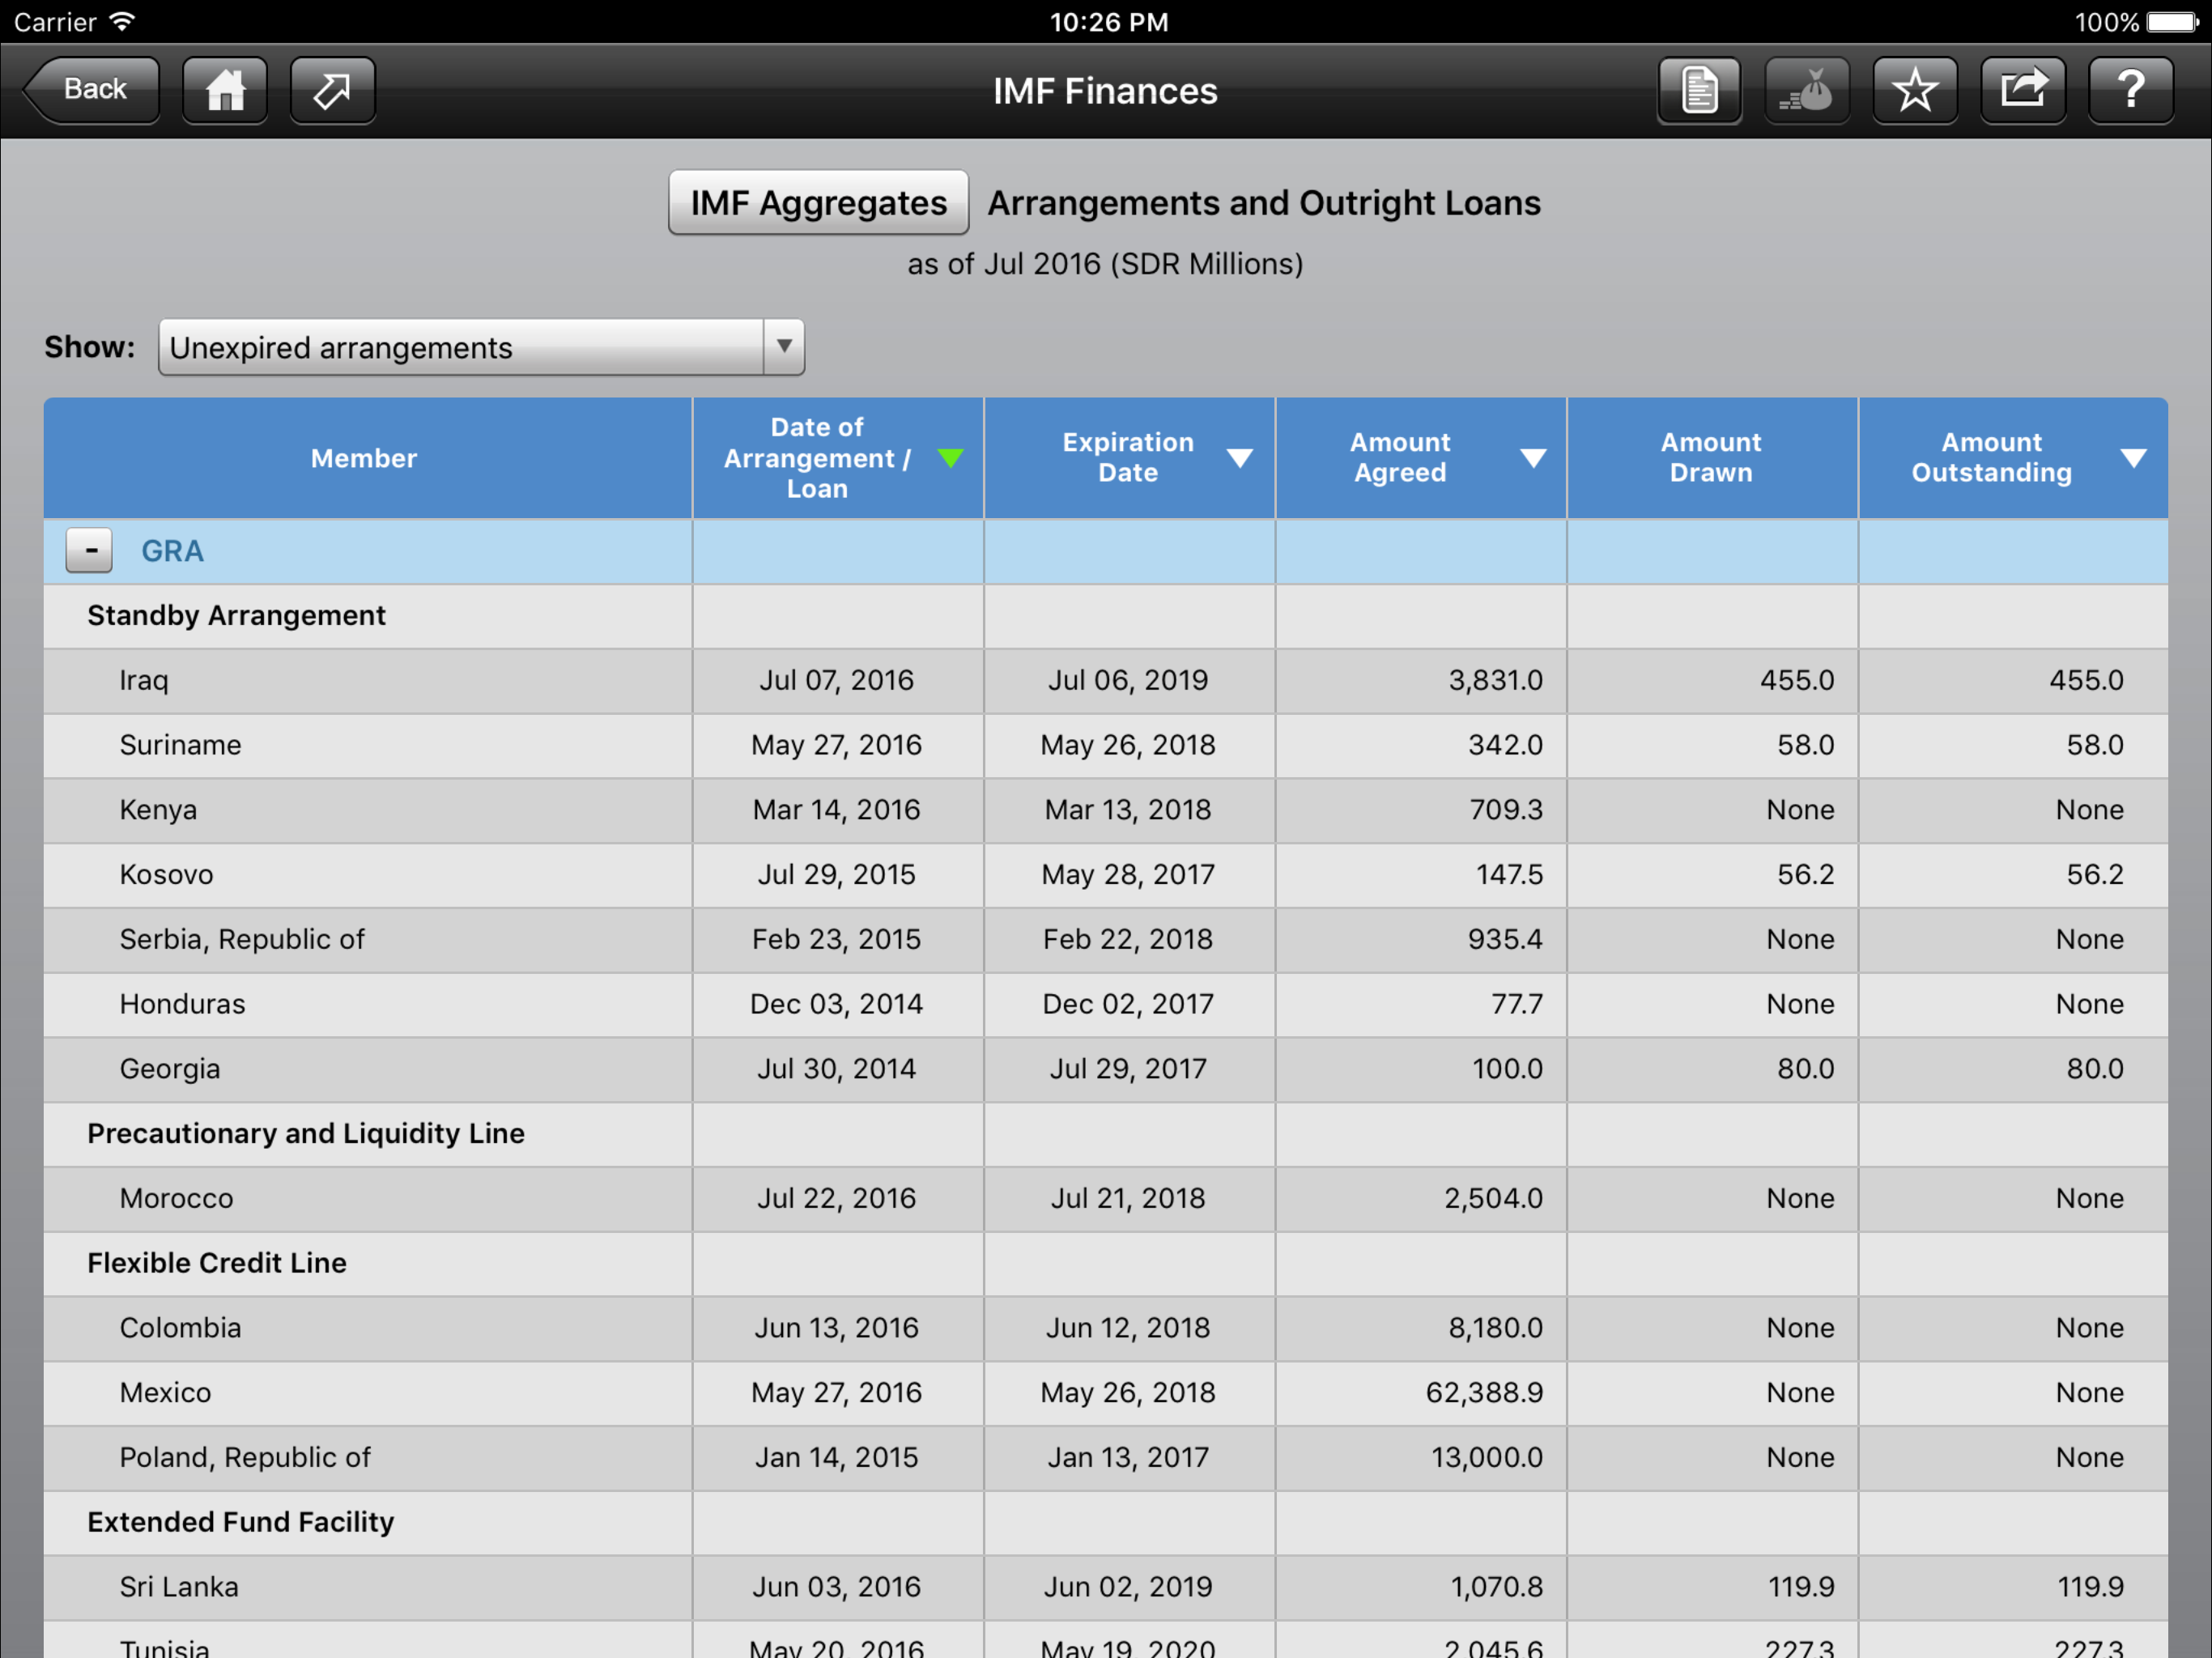Tap the share export icon

point(2023,90)
